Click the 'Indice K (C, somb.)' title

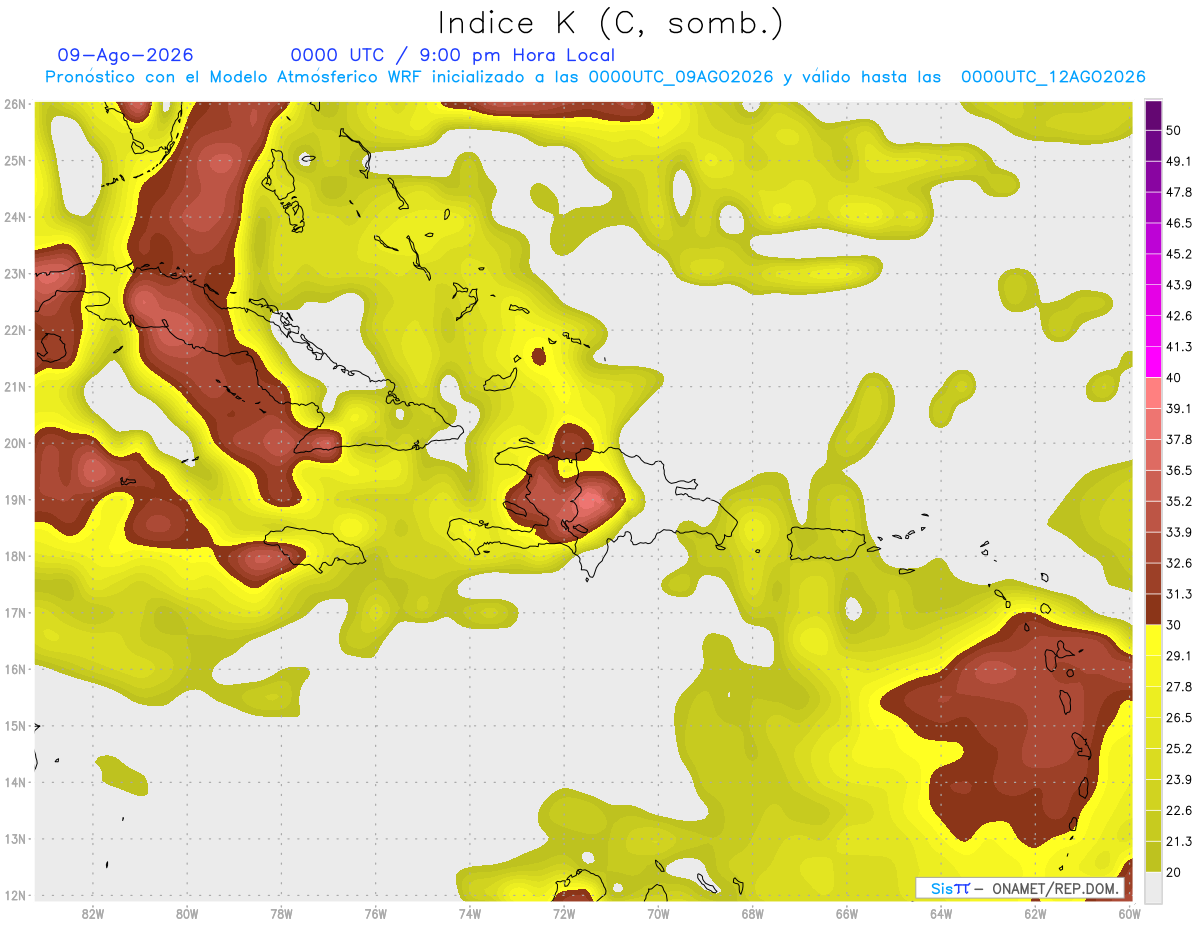coord(611,24)
